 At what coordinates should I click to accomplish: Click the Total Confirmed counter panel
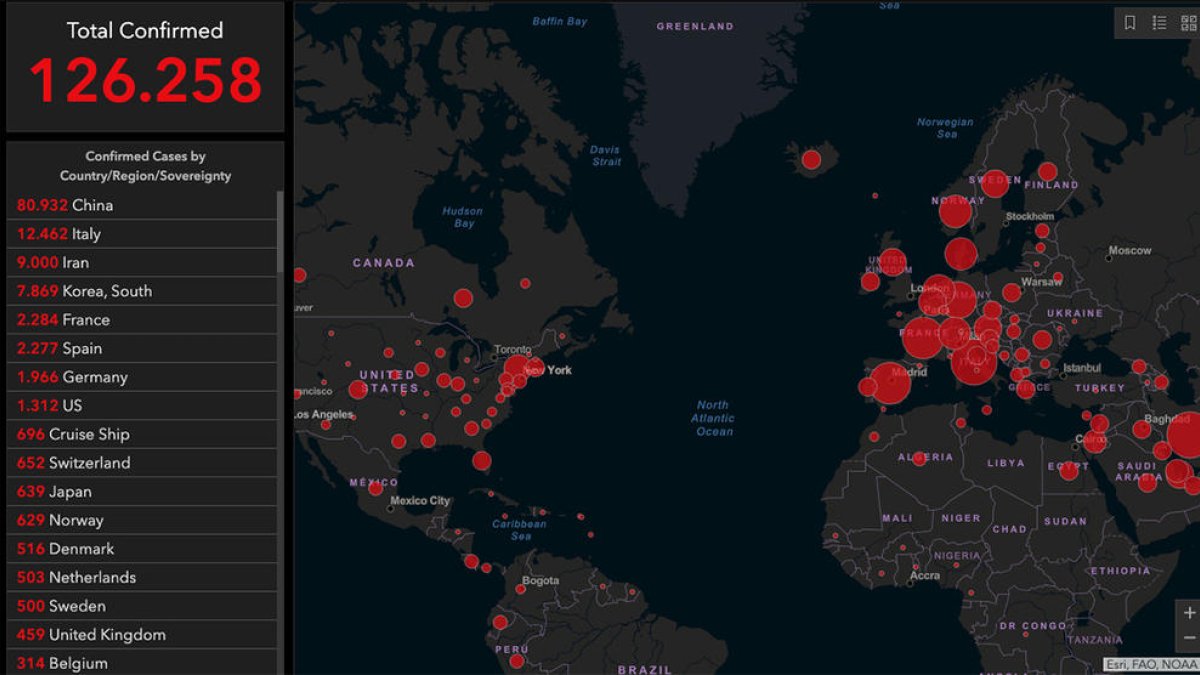(x=146, y=70)
